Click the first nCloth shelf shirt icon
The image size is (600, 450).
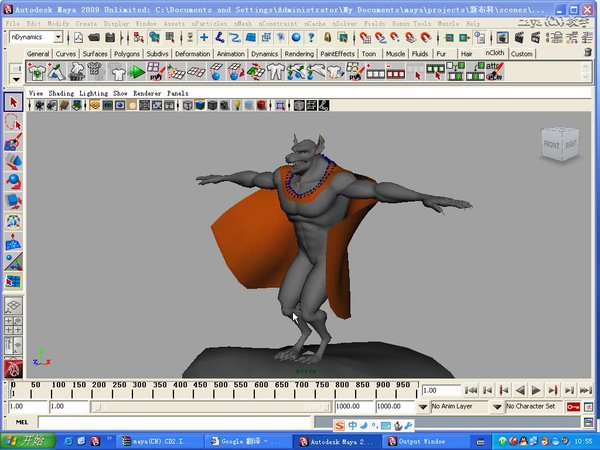click(37, 72)
